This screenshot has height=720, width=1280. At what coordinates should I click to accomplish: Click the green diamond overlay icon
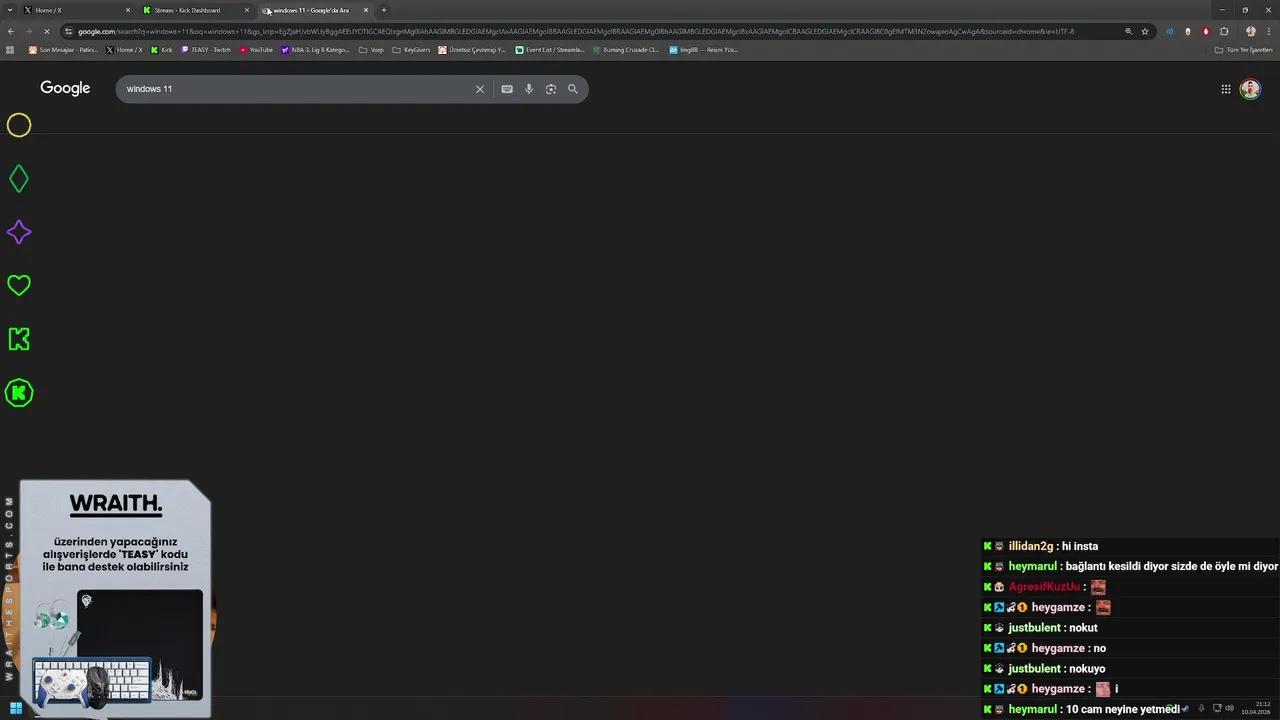[19, 179]
